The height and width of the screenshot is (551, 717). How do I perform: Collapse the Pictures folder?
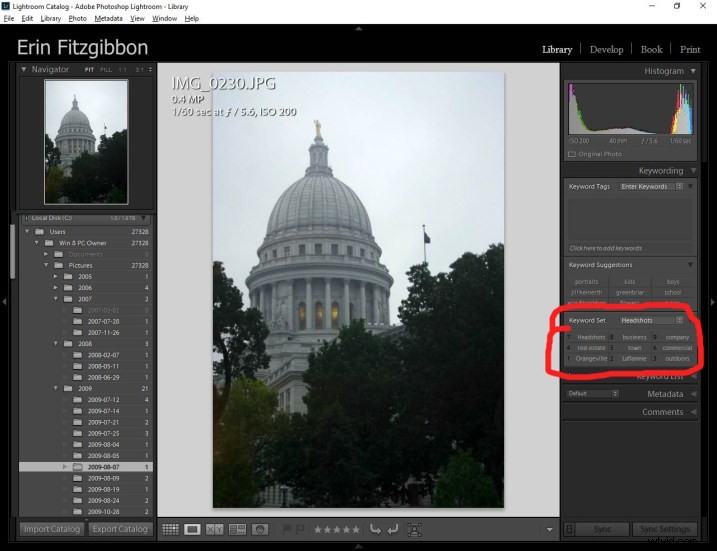pos(46,265)
